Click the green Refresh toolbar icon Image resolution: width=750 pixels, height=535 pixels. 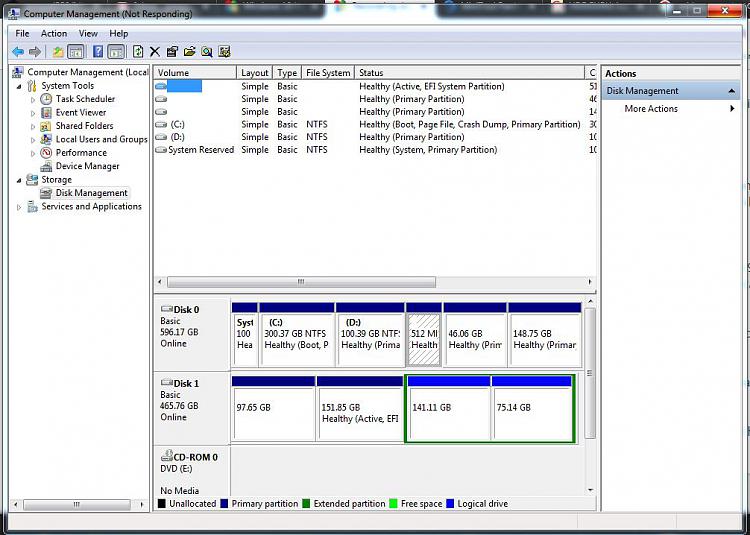point(138,52)
